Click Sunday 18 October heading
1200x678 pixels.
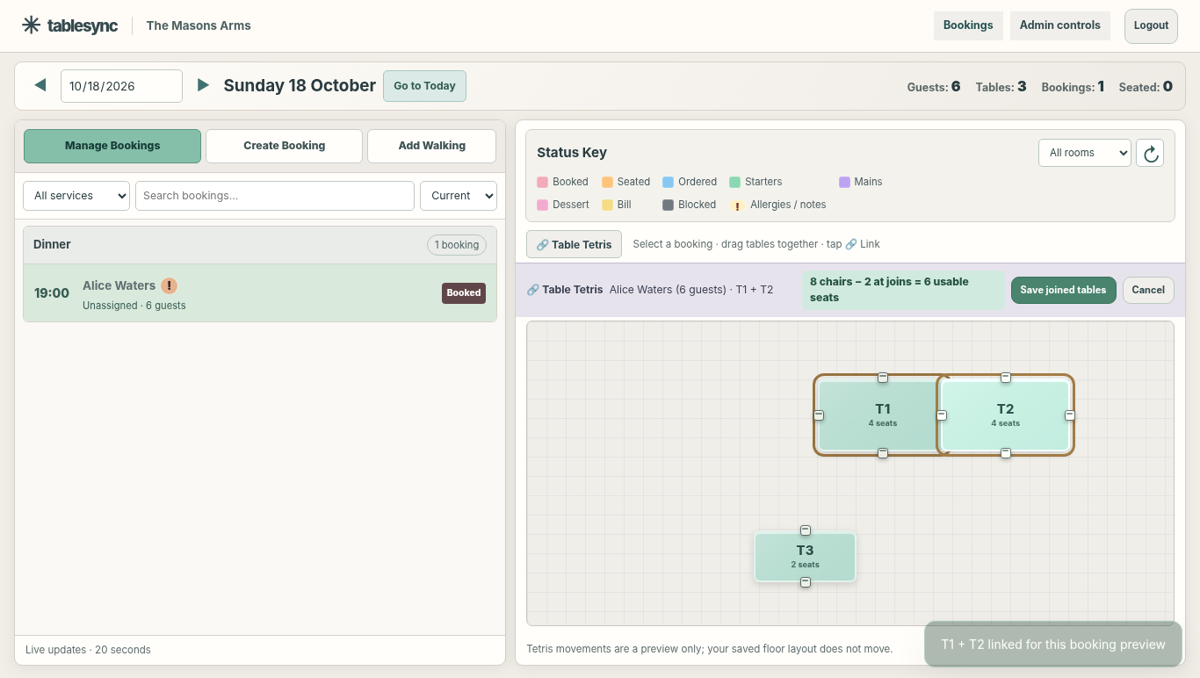point(300,85)
